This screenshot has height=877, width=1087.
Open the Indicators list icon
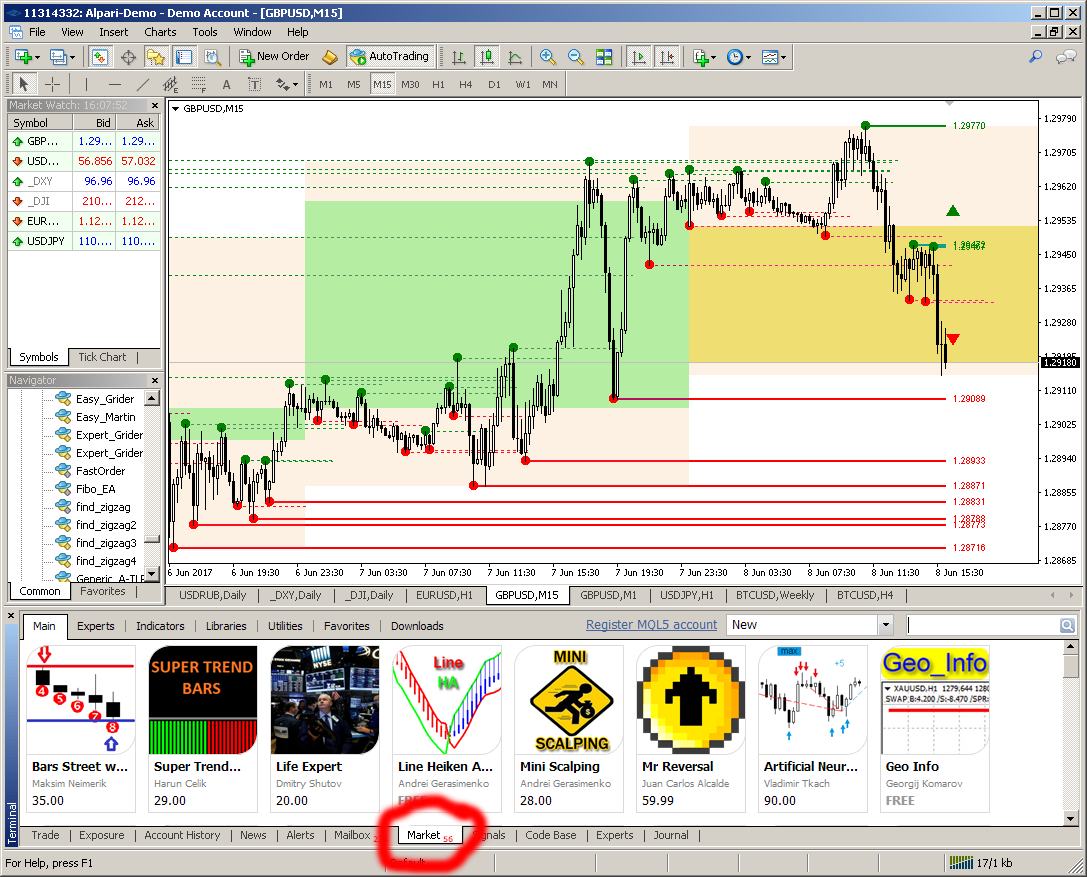[x=700, y=57]
